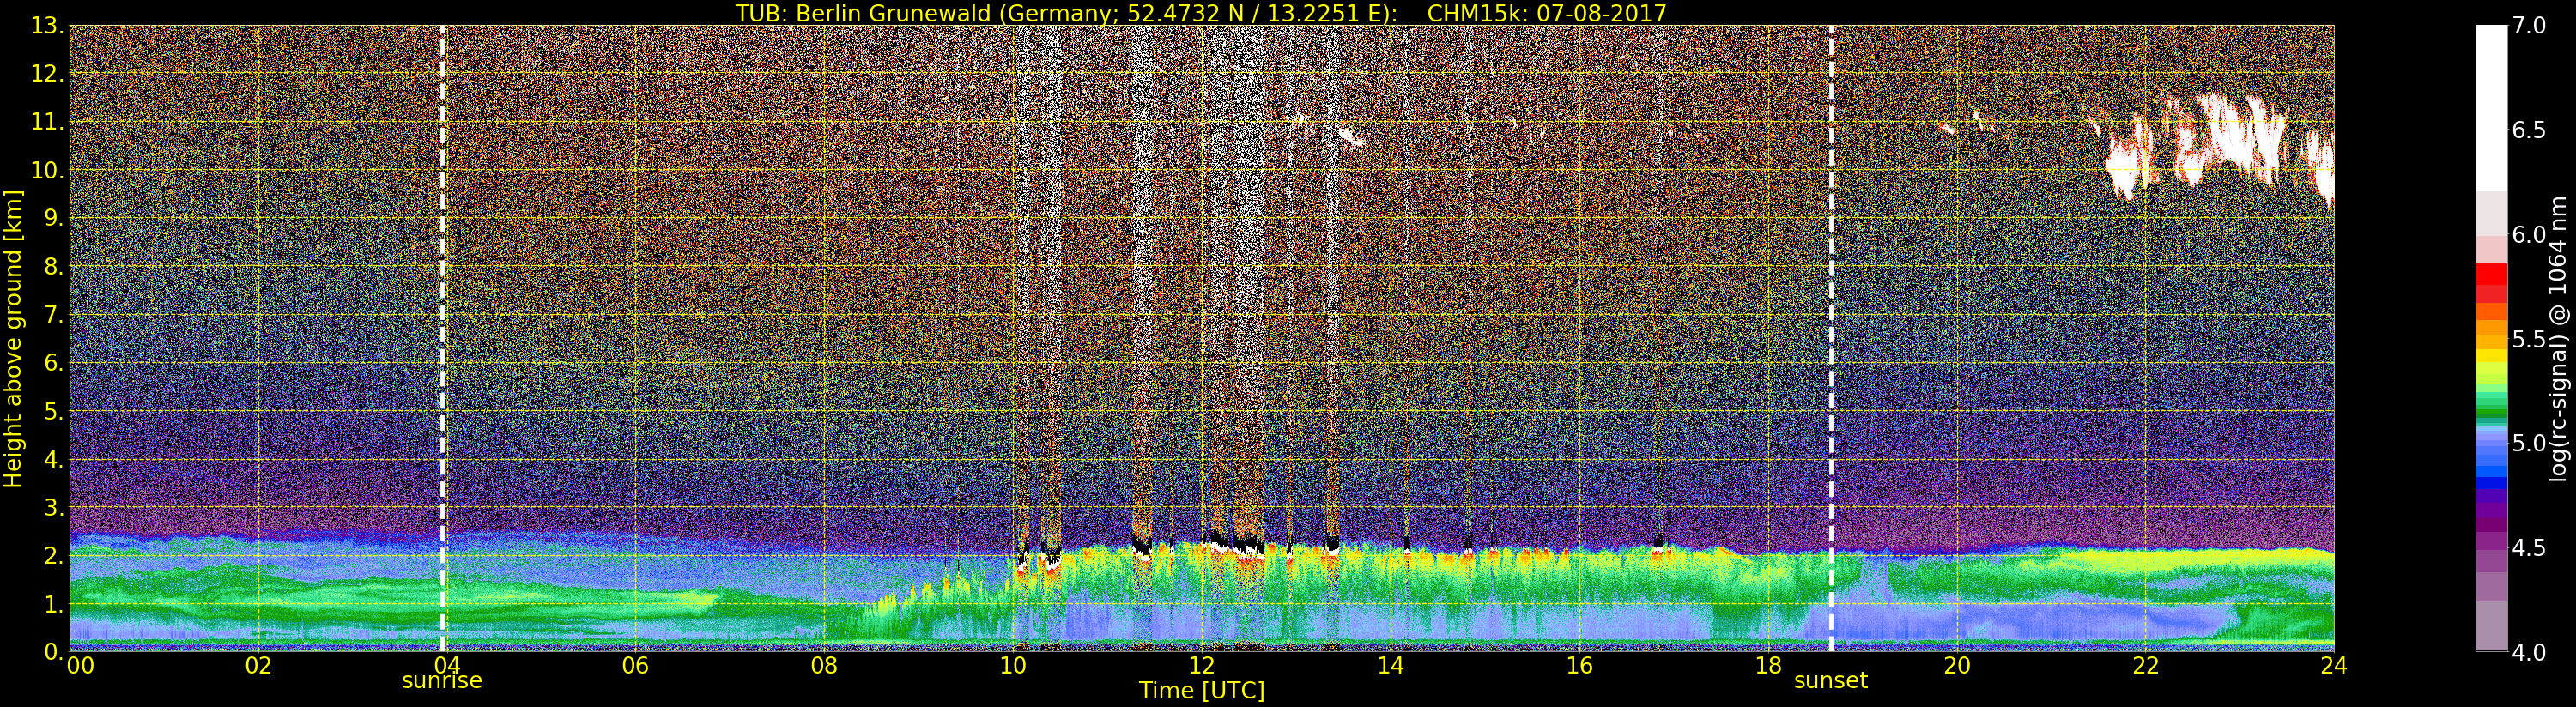Viewport: 2576px width, 707px height.
Task: Click the 'CHM15k: 07-08-2017' date in title
Action: pyautogui.click(x=1547, y=13)
